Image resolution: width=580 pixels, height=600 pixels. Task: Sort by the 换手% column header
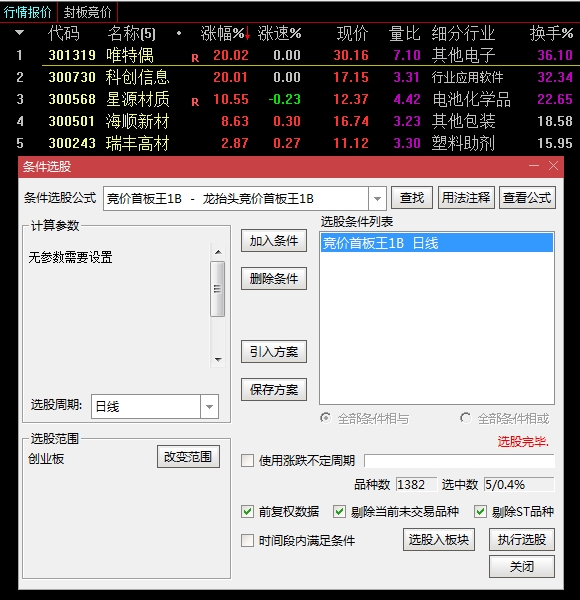(x=551, y=33)
